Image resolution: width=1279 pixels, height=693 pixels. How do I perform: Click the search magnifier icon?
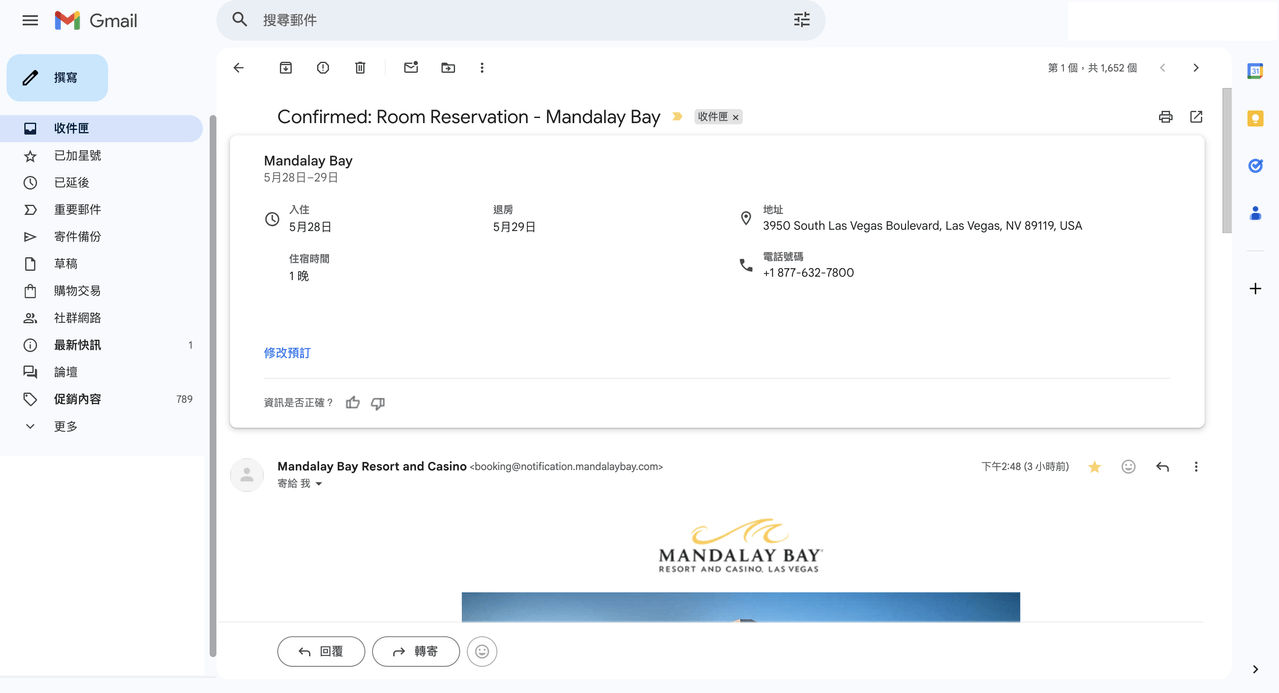pyautogui.click(x=240, y=20)
